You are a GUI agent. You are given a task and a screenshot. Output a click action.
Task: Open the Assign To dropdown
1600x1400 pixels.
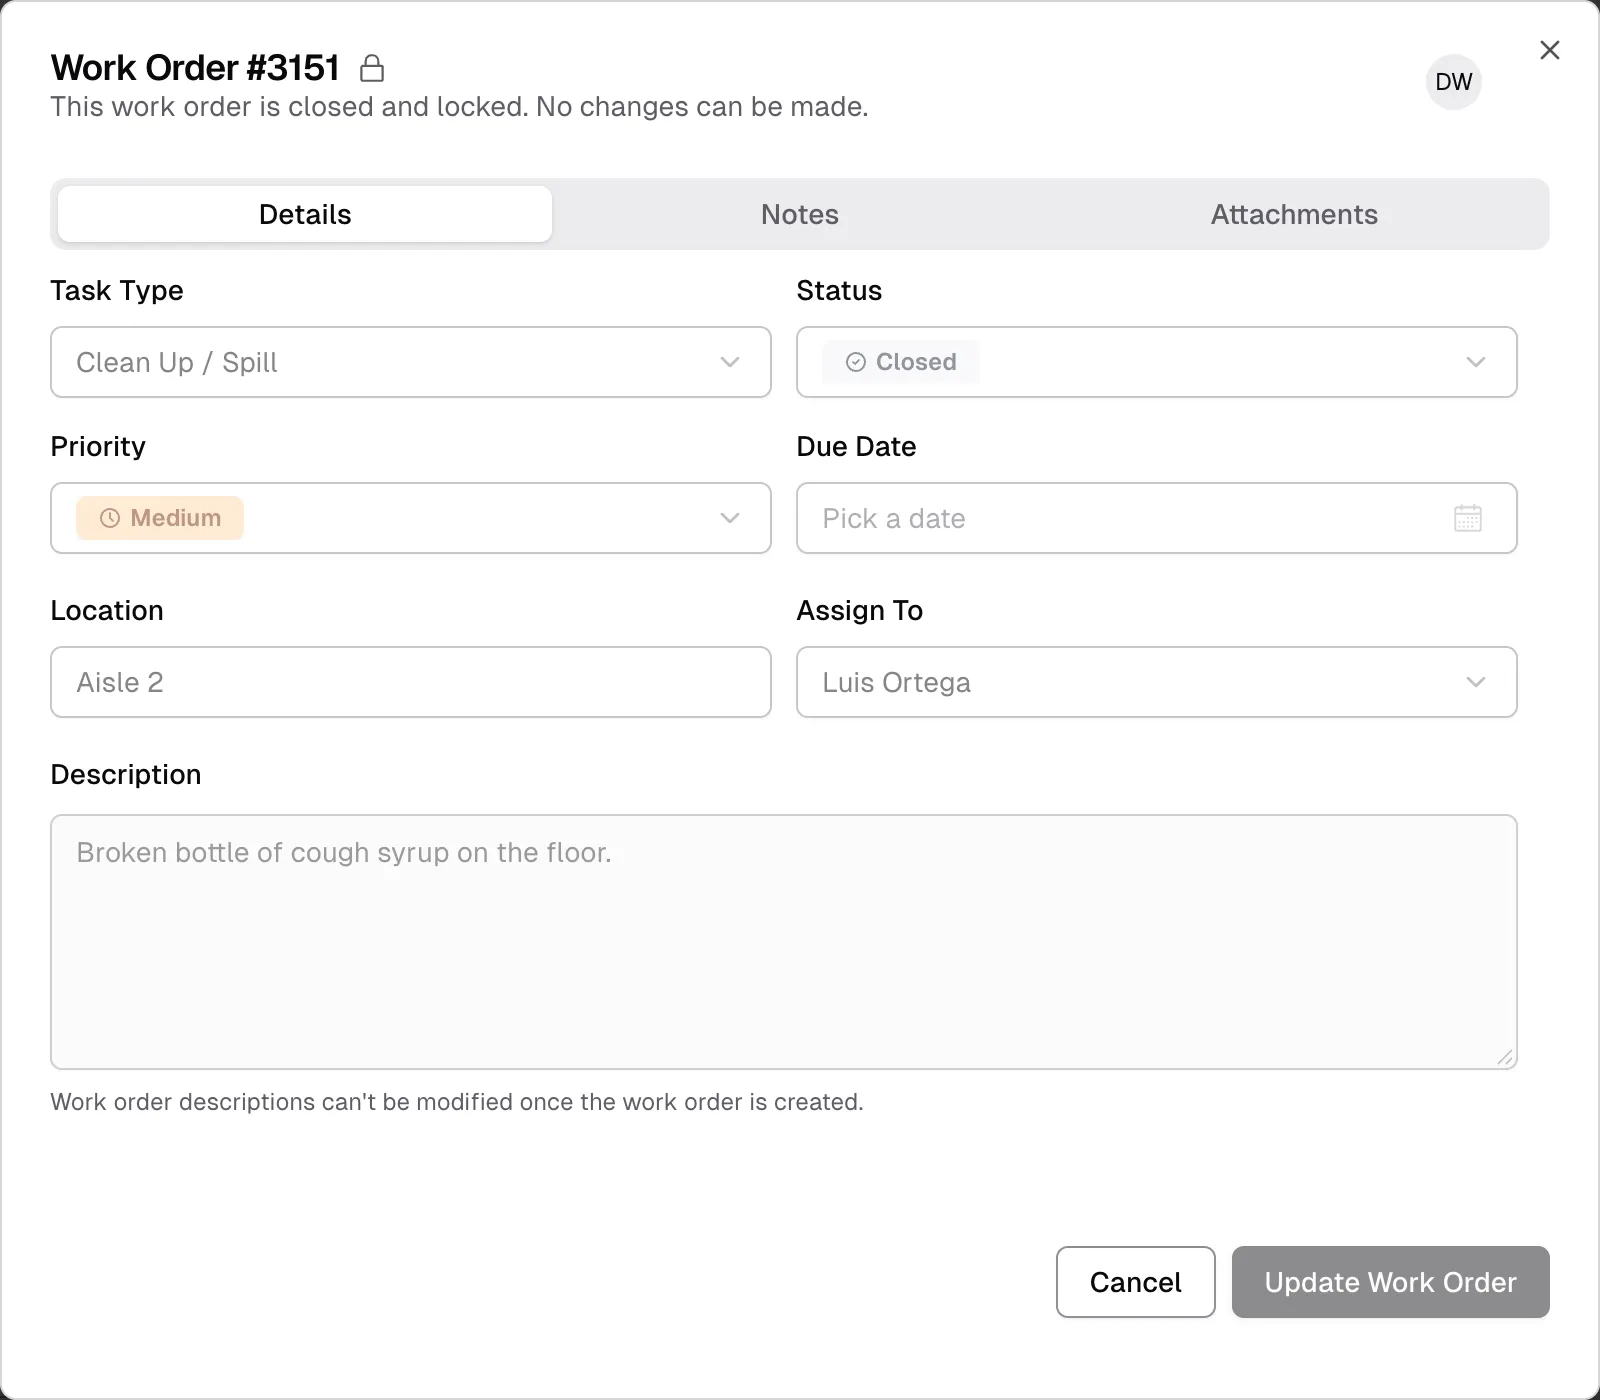click(x=1157, y=682)
